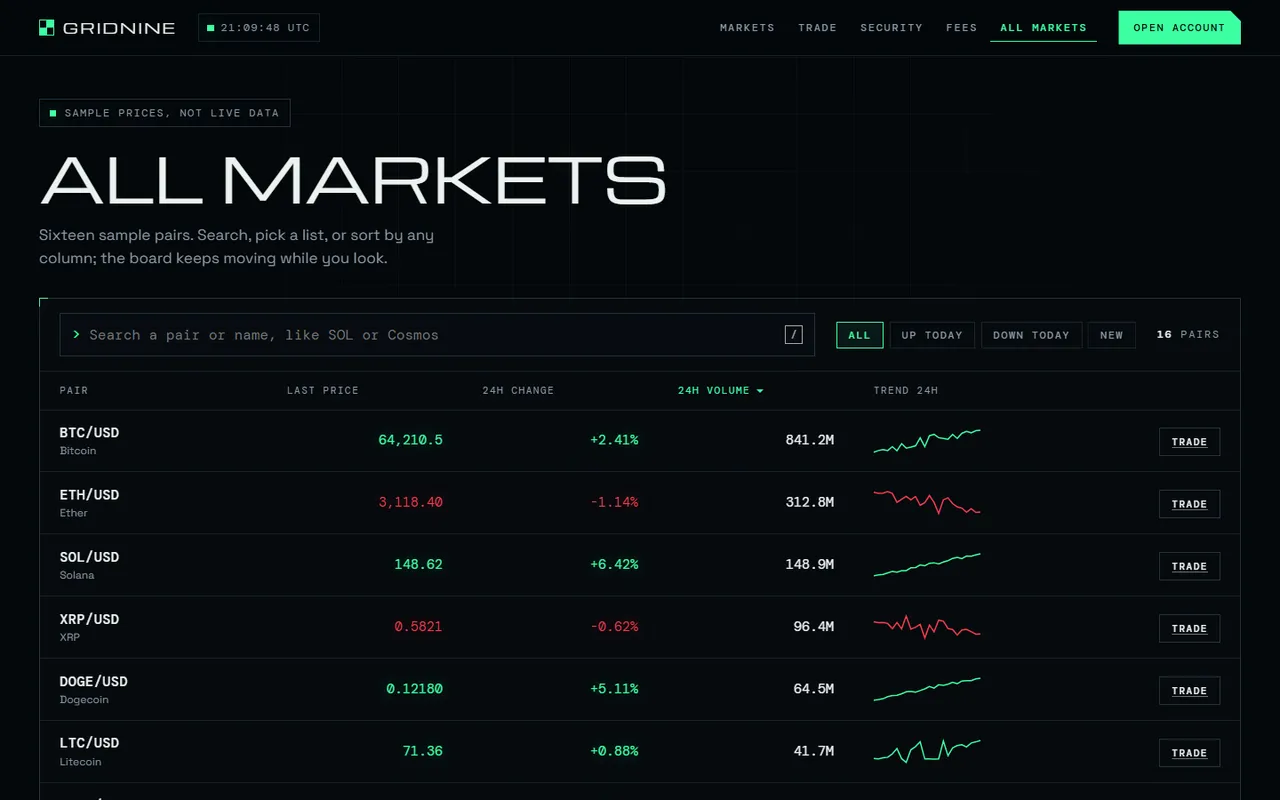Show only New pairs
This screenshot has height=800, width=1280.
(x=1112, y=335)
